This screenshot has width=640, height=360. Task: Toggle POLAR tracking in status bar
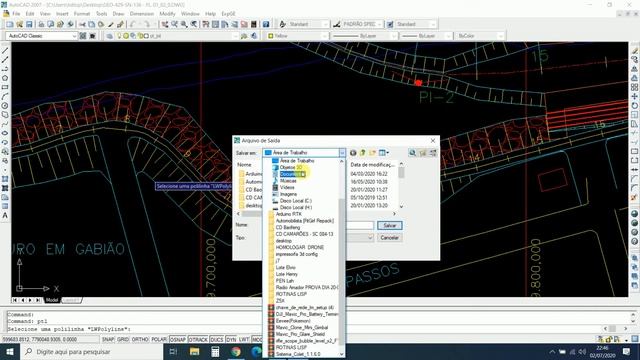pos(159,340)
